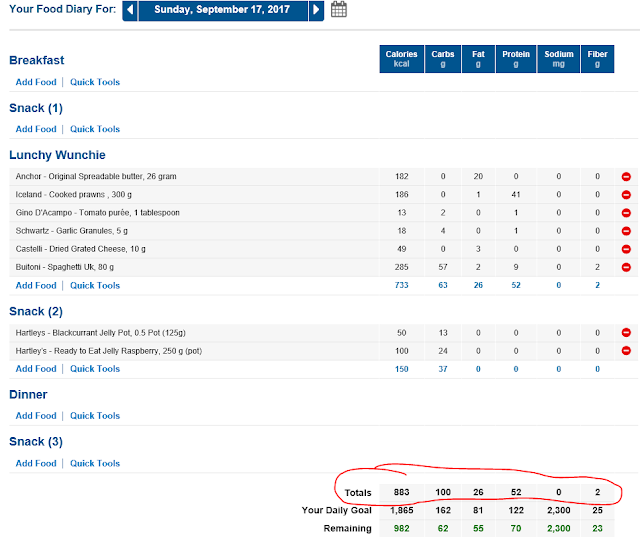640x537 pixels.
Task: Open the calendar date picker icon
Action: tap(339, 9)
